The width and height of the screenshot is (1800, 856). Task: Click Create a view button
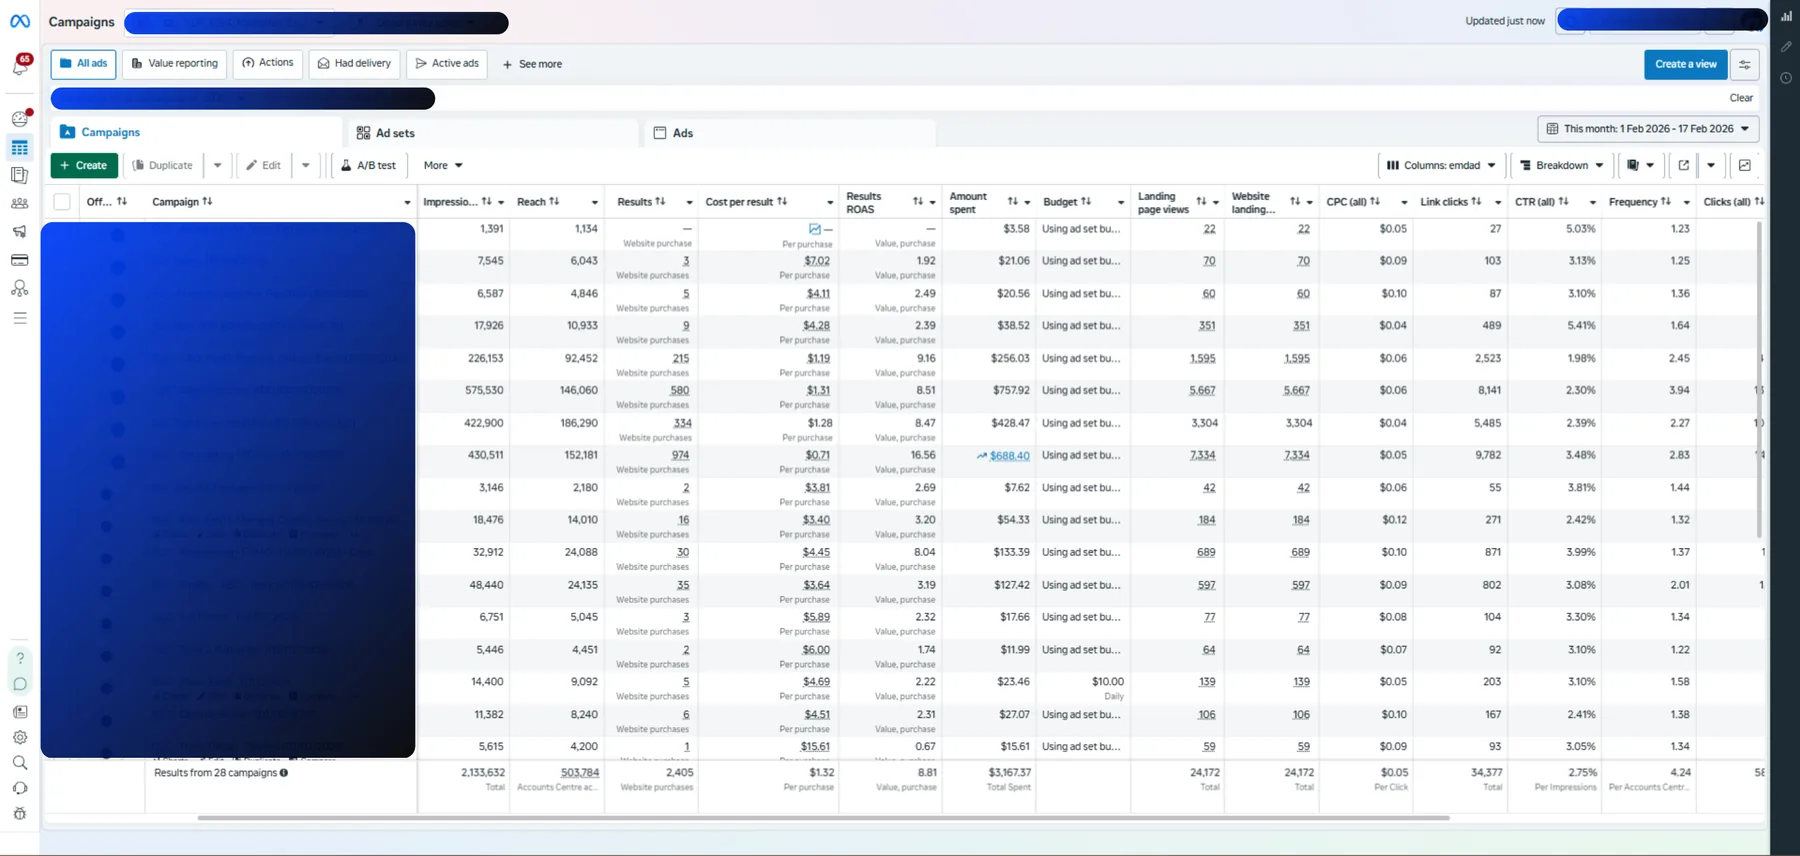pos(1686,64)
